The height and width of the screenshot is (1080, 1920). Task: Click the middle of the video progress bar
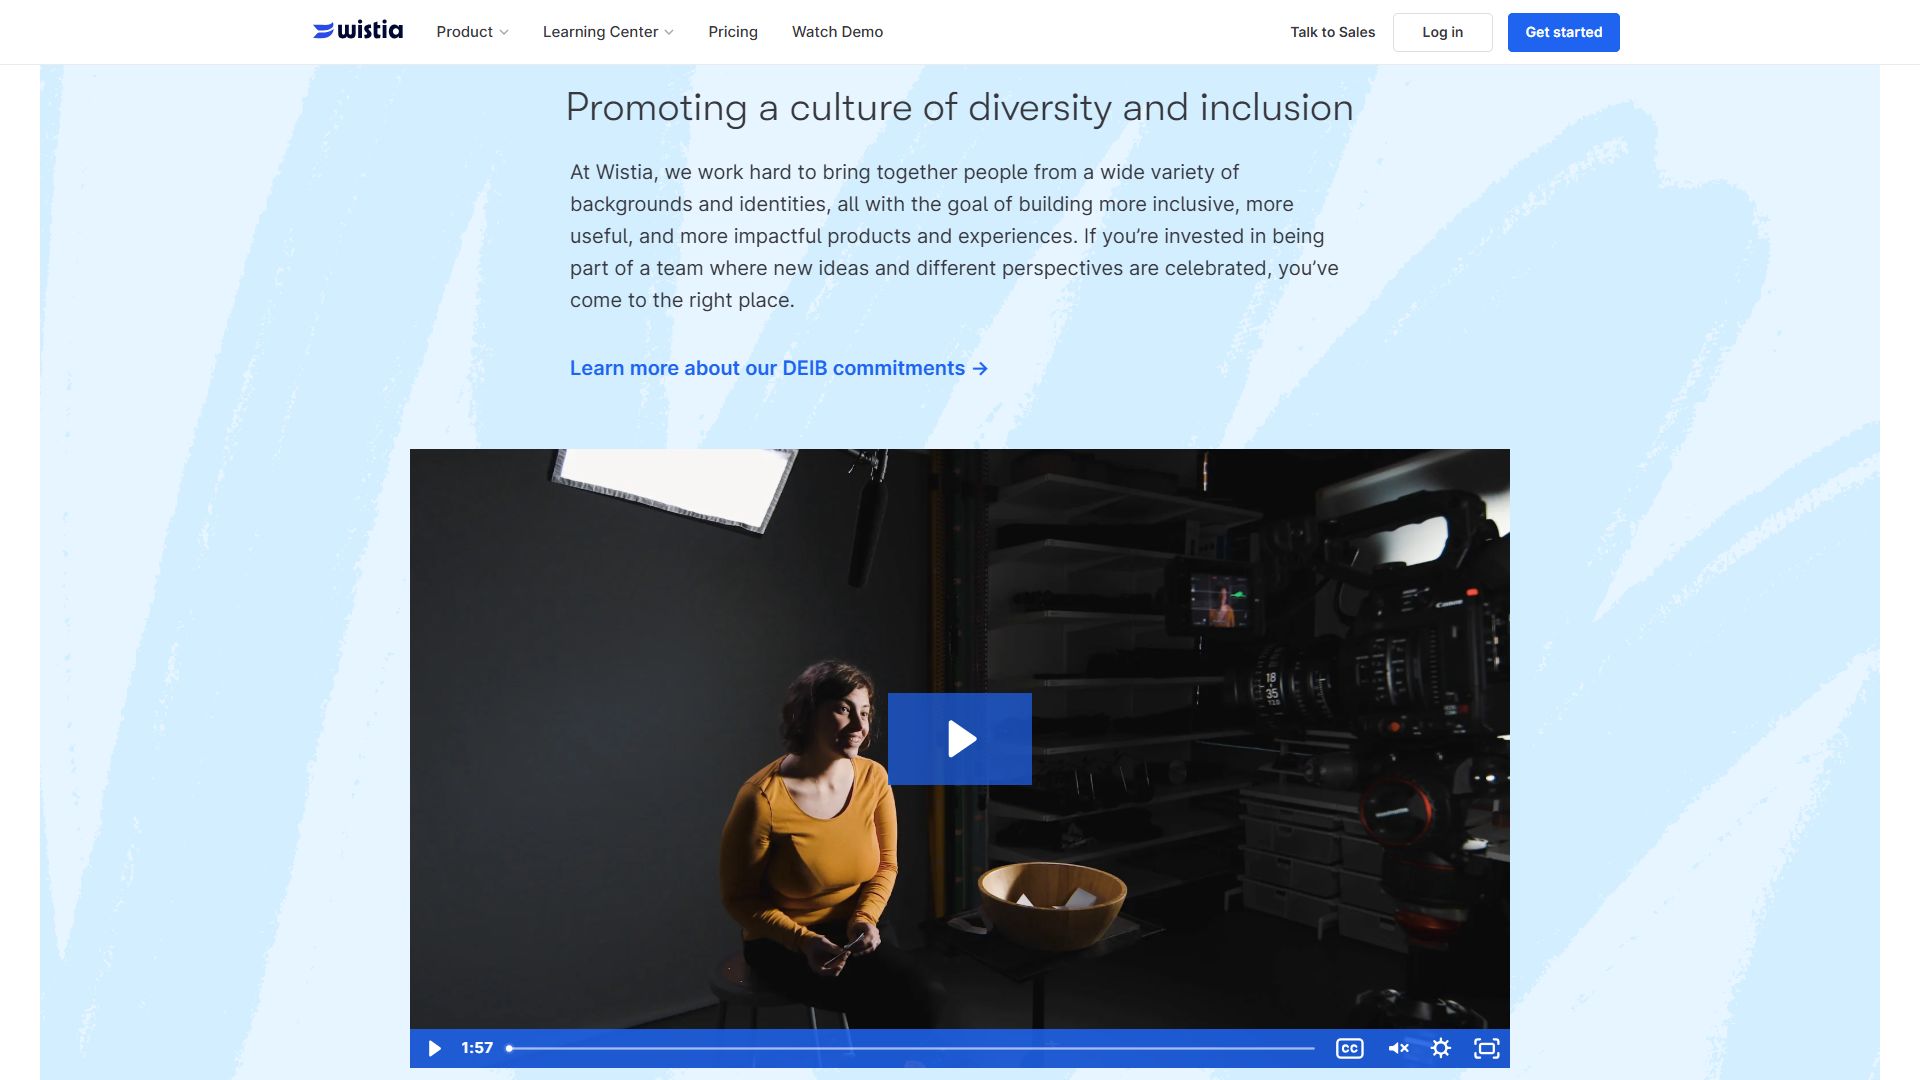(x=911, y=1048)
